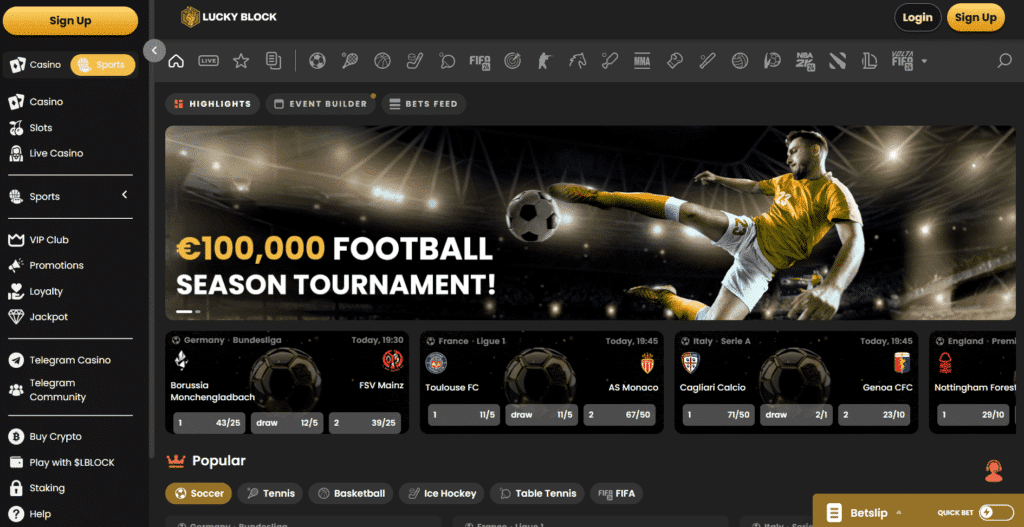Select the Counter-Strike soldier icon
1024x527 pixels.
pos(545,61)
